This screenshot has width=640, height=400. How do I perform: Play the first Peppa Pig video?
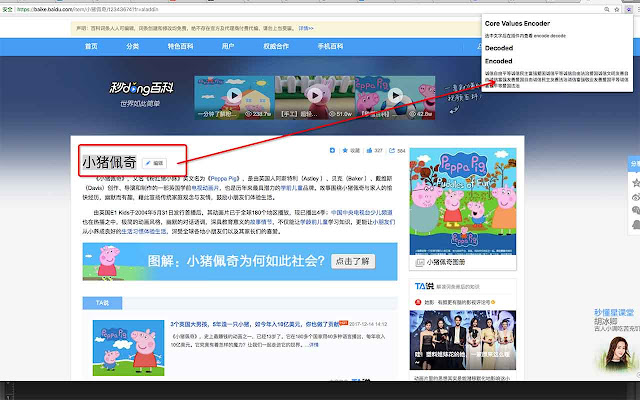(x=234, y=96)
